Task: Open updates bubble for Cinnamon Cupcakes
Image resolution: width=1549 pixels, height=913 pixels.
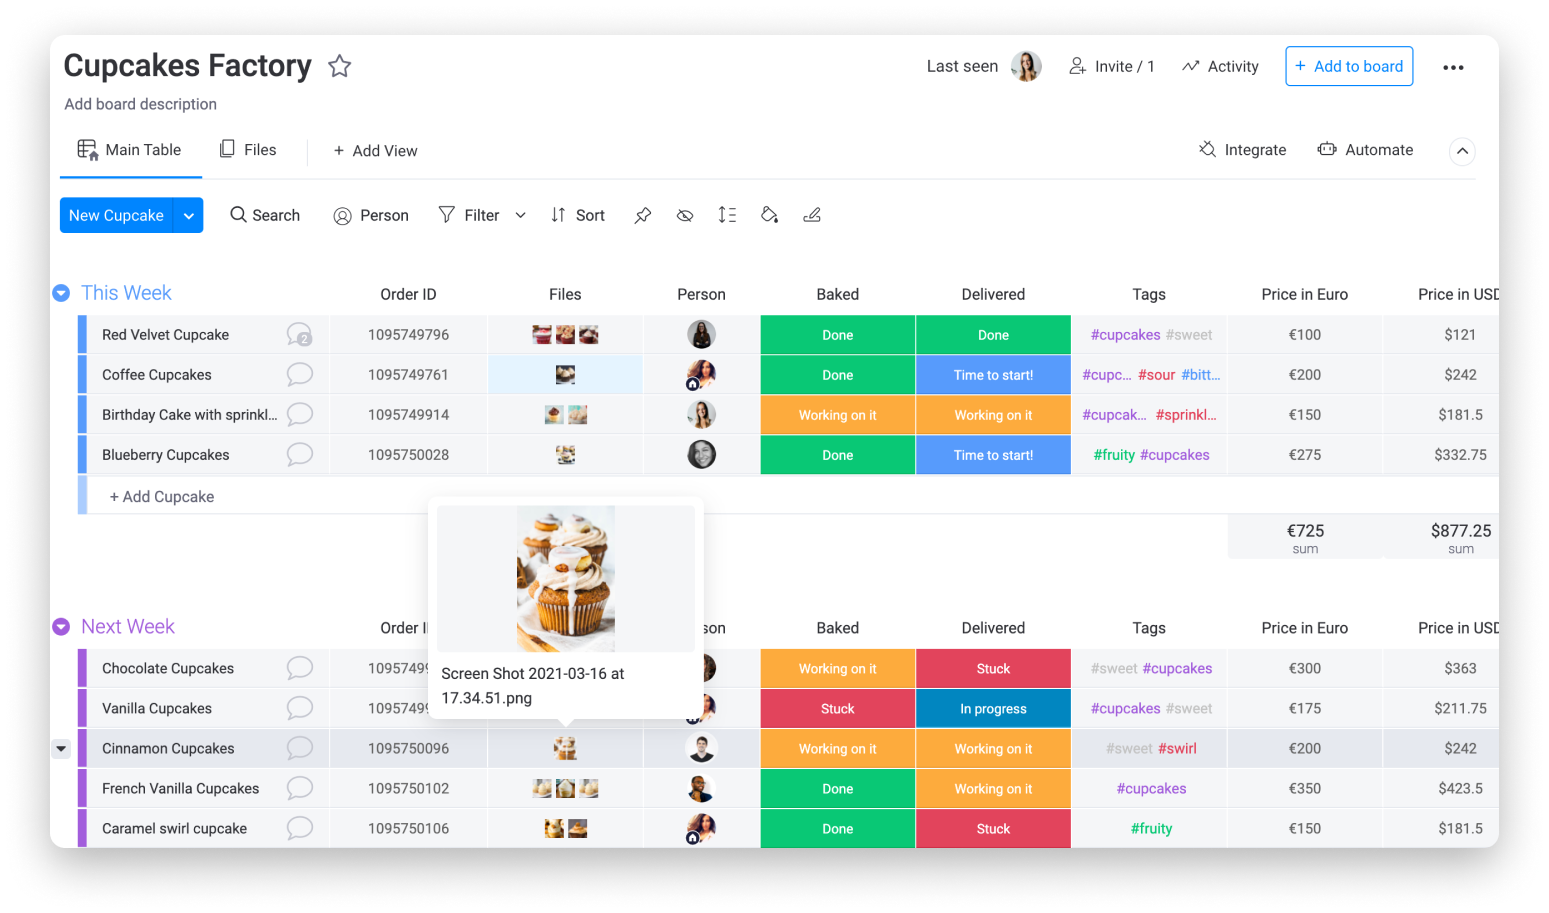Action: 300,748
